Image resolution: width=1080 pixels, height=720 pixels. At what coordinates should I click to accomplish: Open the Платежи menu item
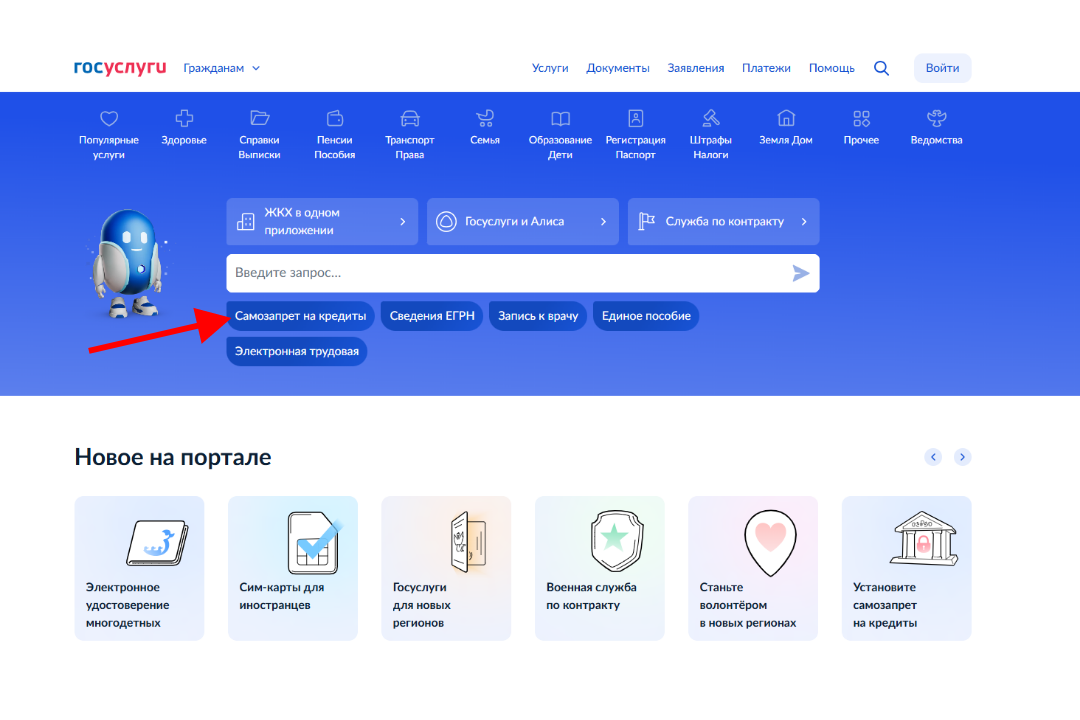click(x=766, y=68)
